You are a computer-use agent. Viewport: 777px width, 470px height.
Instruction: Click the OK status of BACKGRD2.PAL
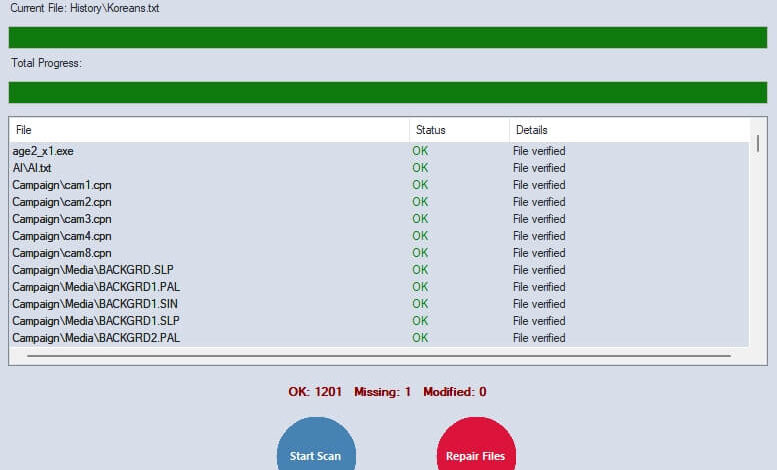click(x=420, y=338)
